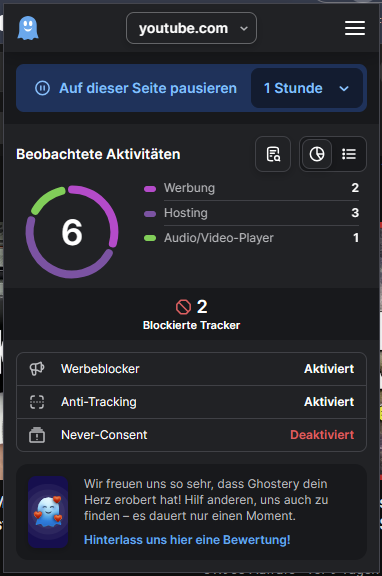The image size is (382, 576).
Task: Switch to pie chart view
Action: 317,154
